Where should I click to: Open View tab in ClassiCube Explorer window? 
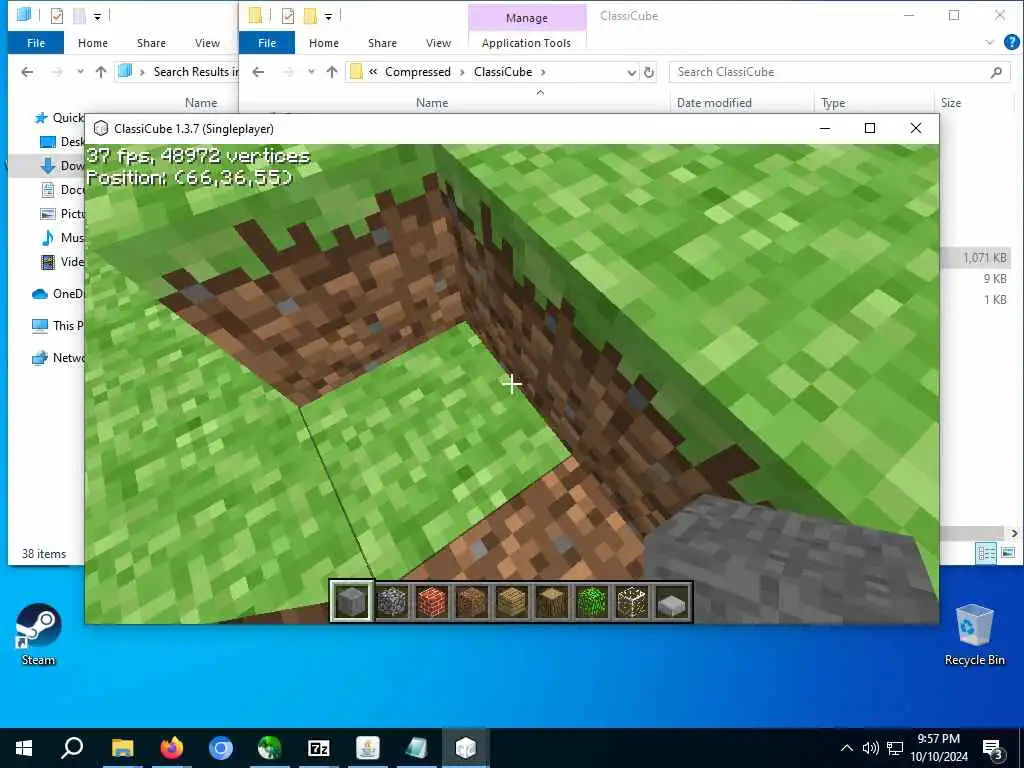click(x=438, y=42)
